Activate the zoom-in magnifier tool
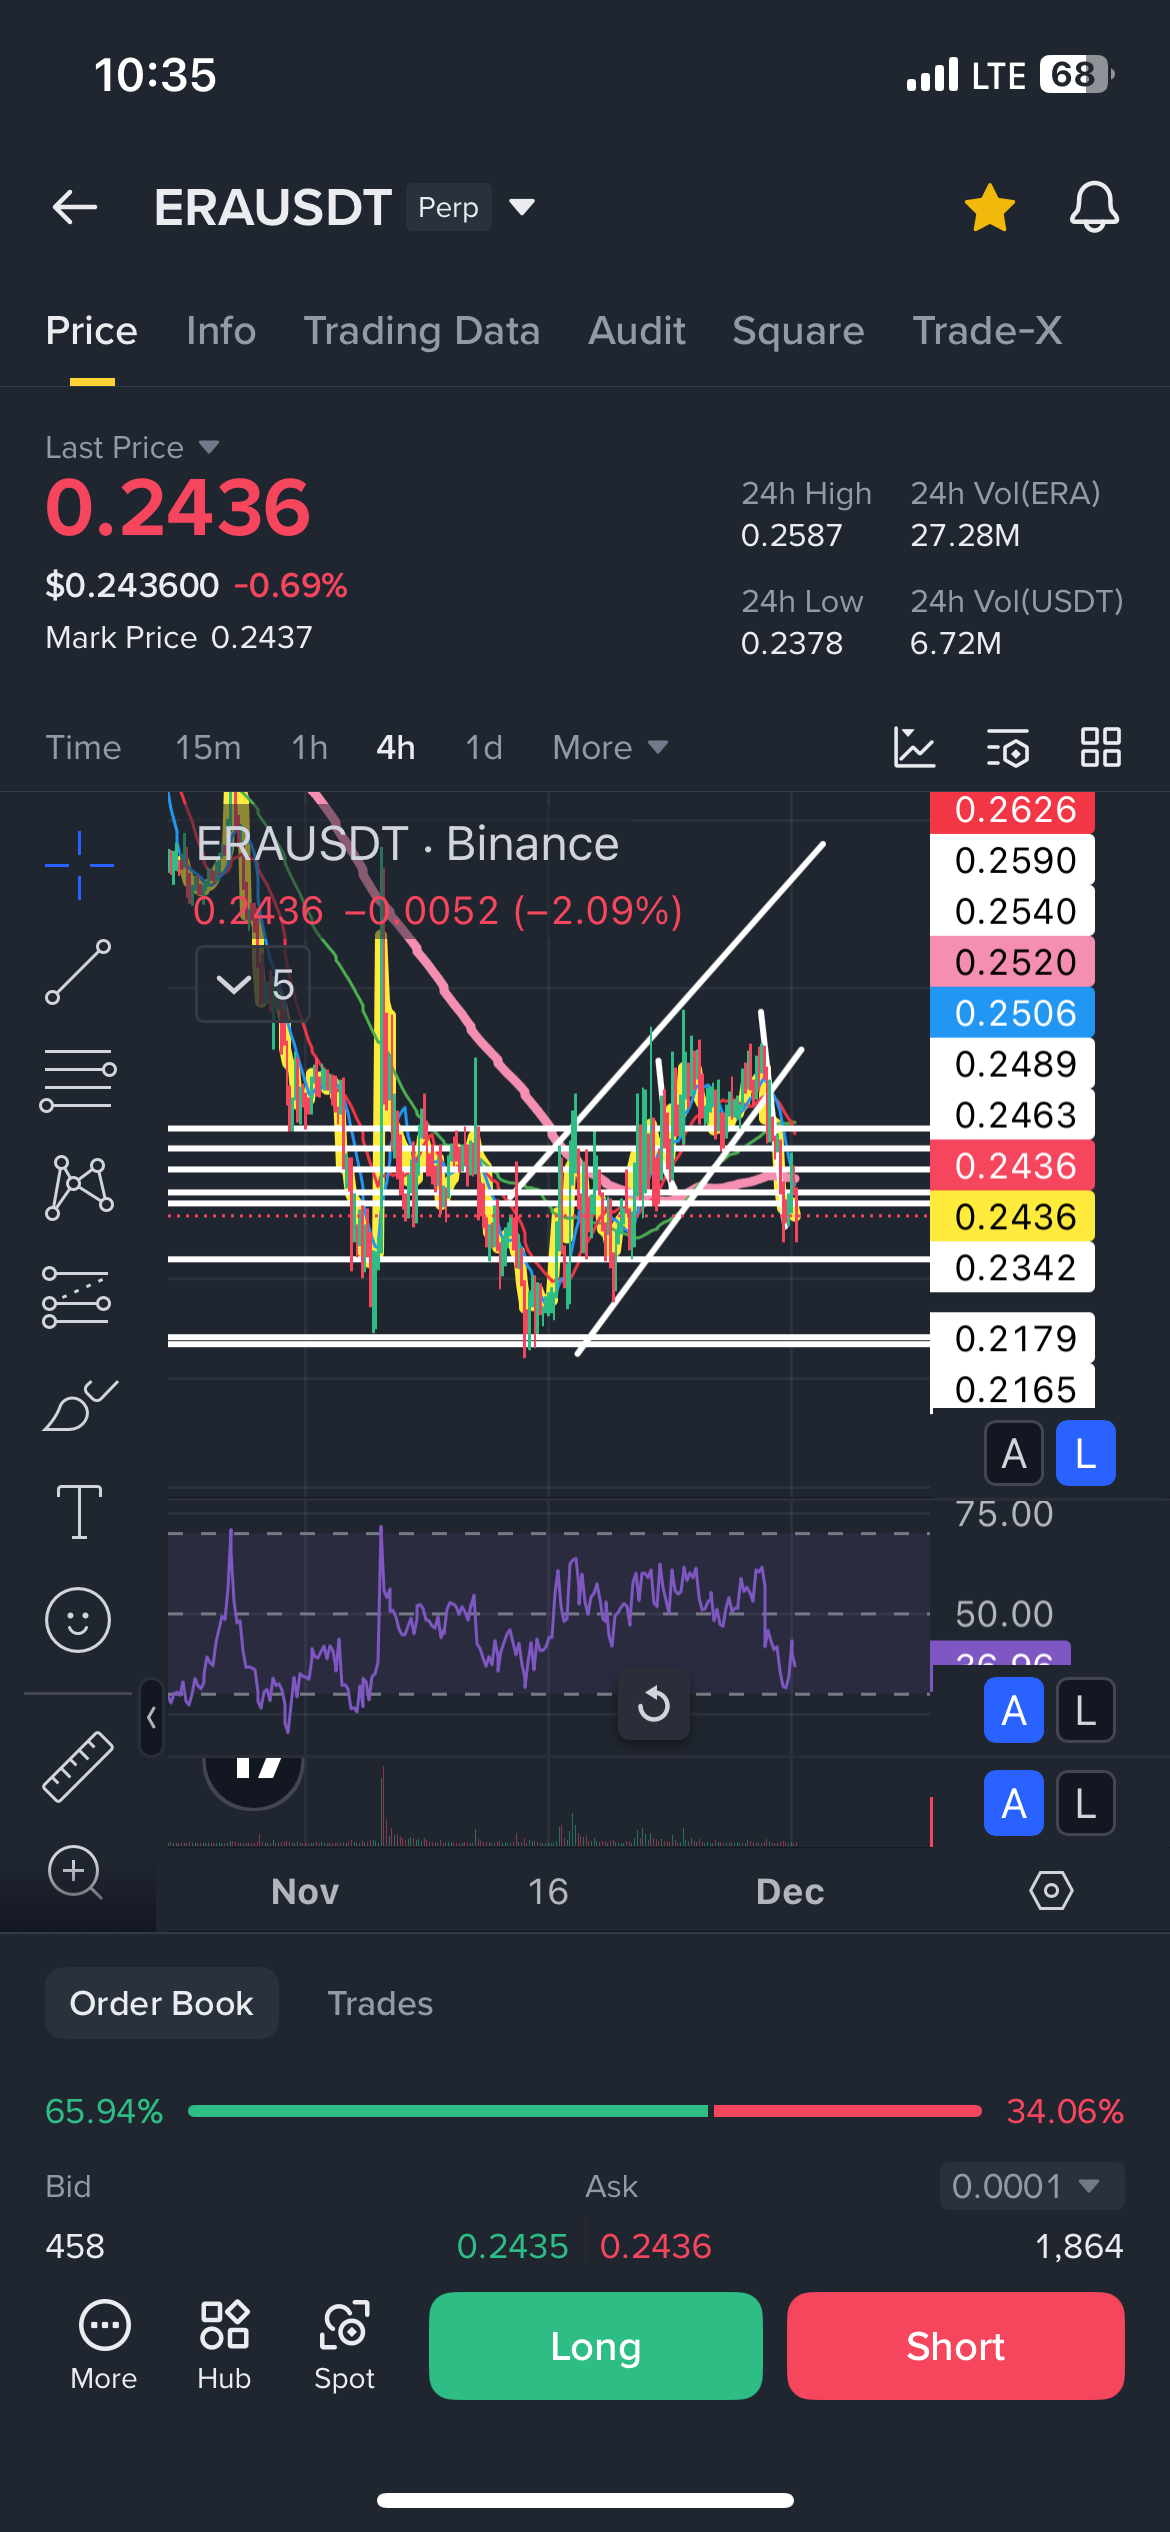 click(x=76, y=1872)
